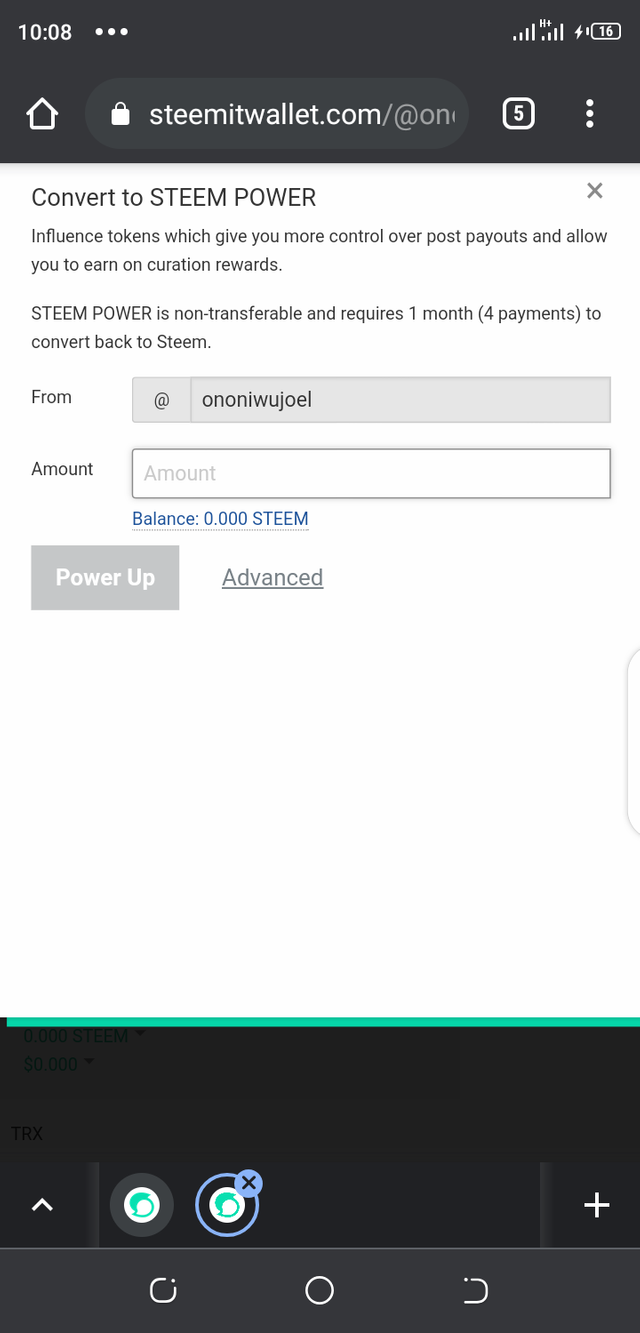Select the TRX wallet row
640x1333 pixels.
(x=26, y=1133)
